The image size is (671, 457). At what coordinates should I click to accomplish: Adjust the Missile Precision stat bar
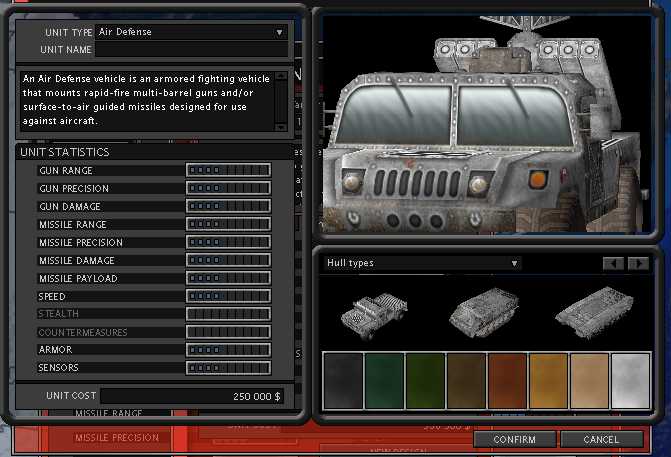coord(229,242)
